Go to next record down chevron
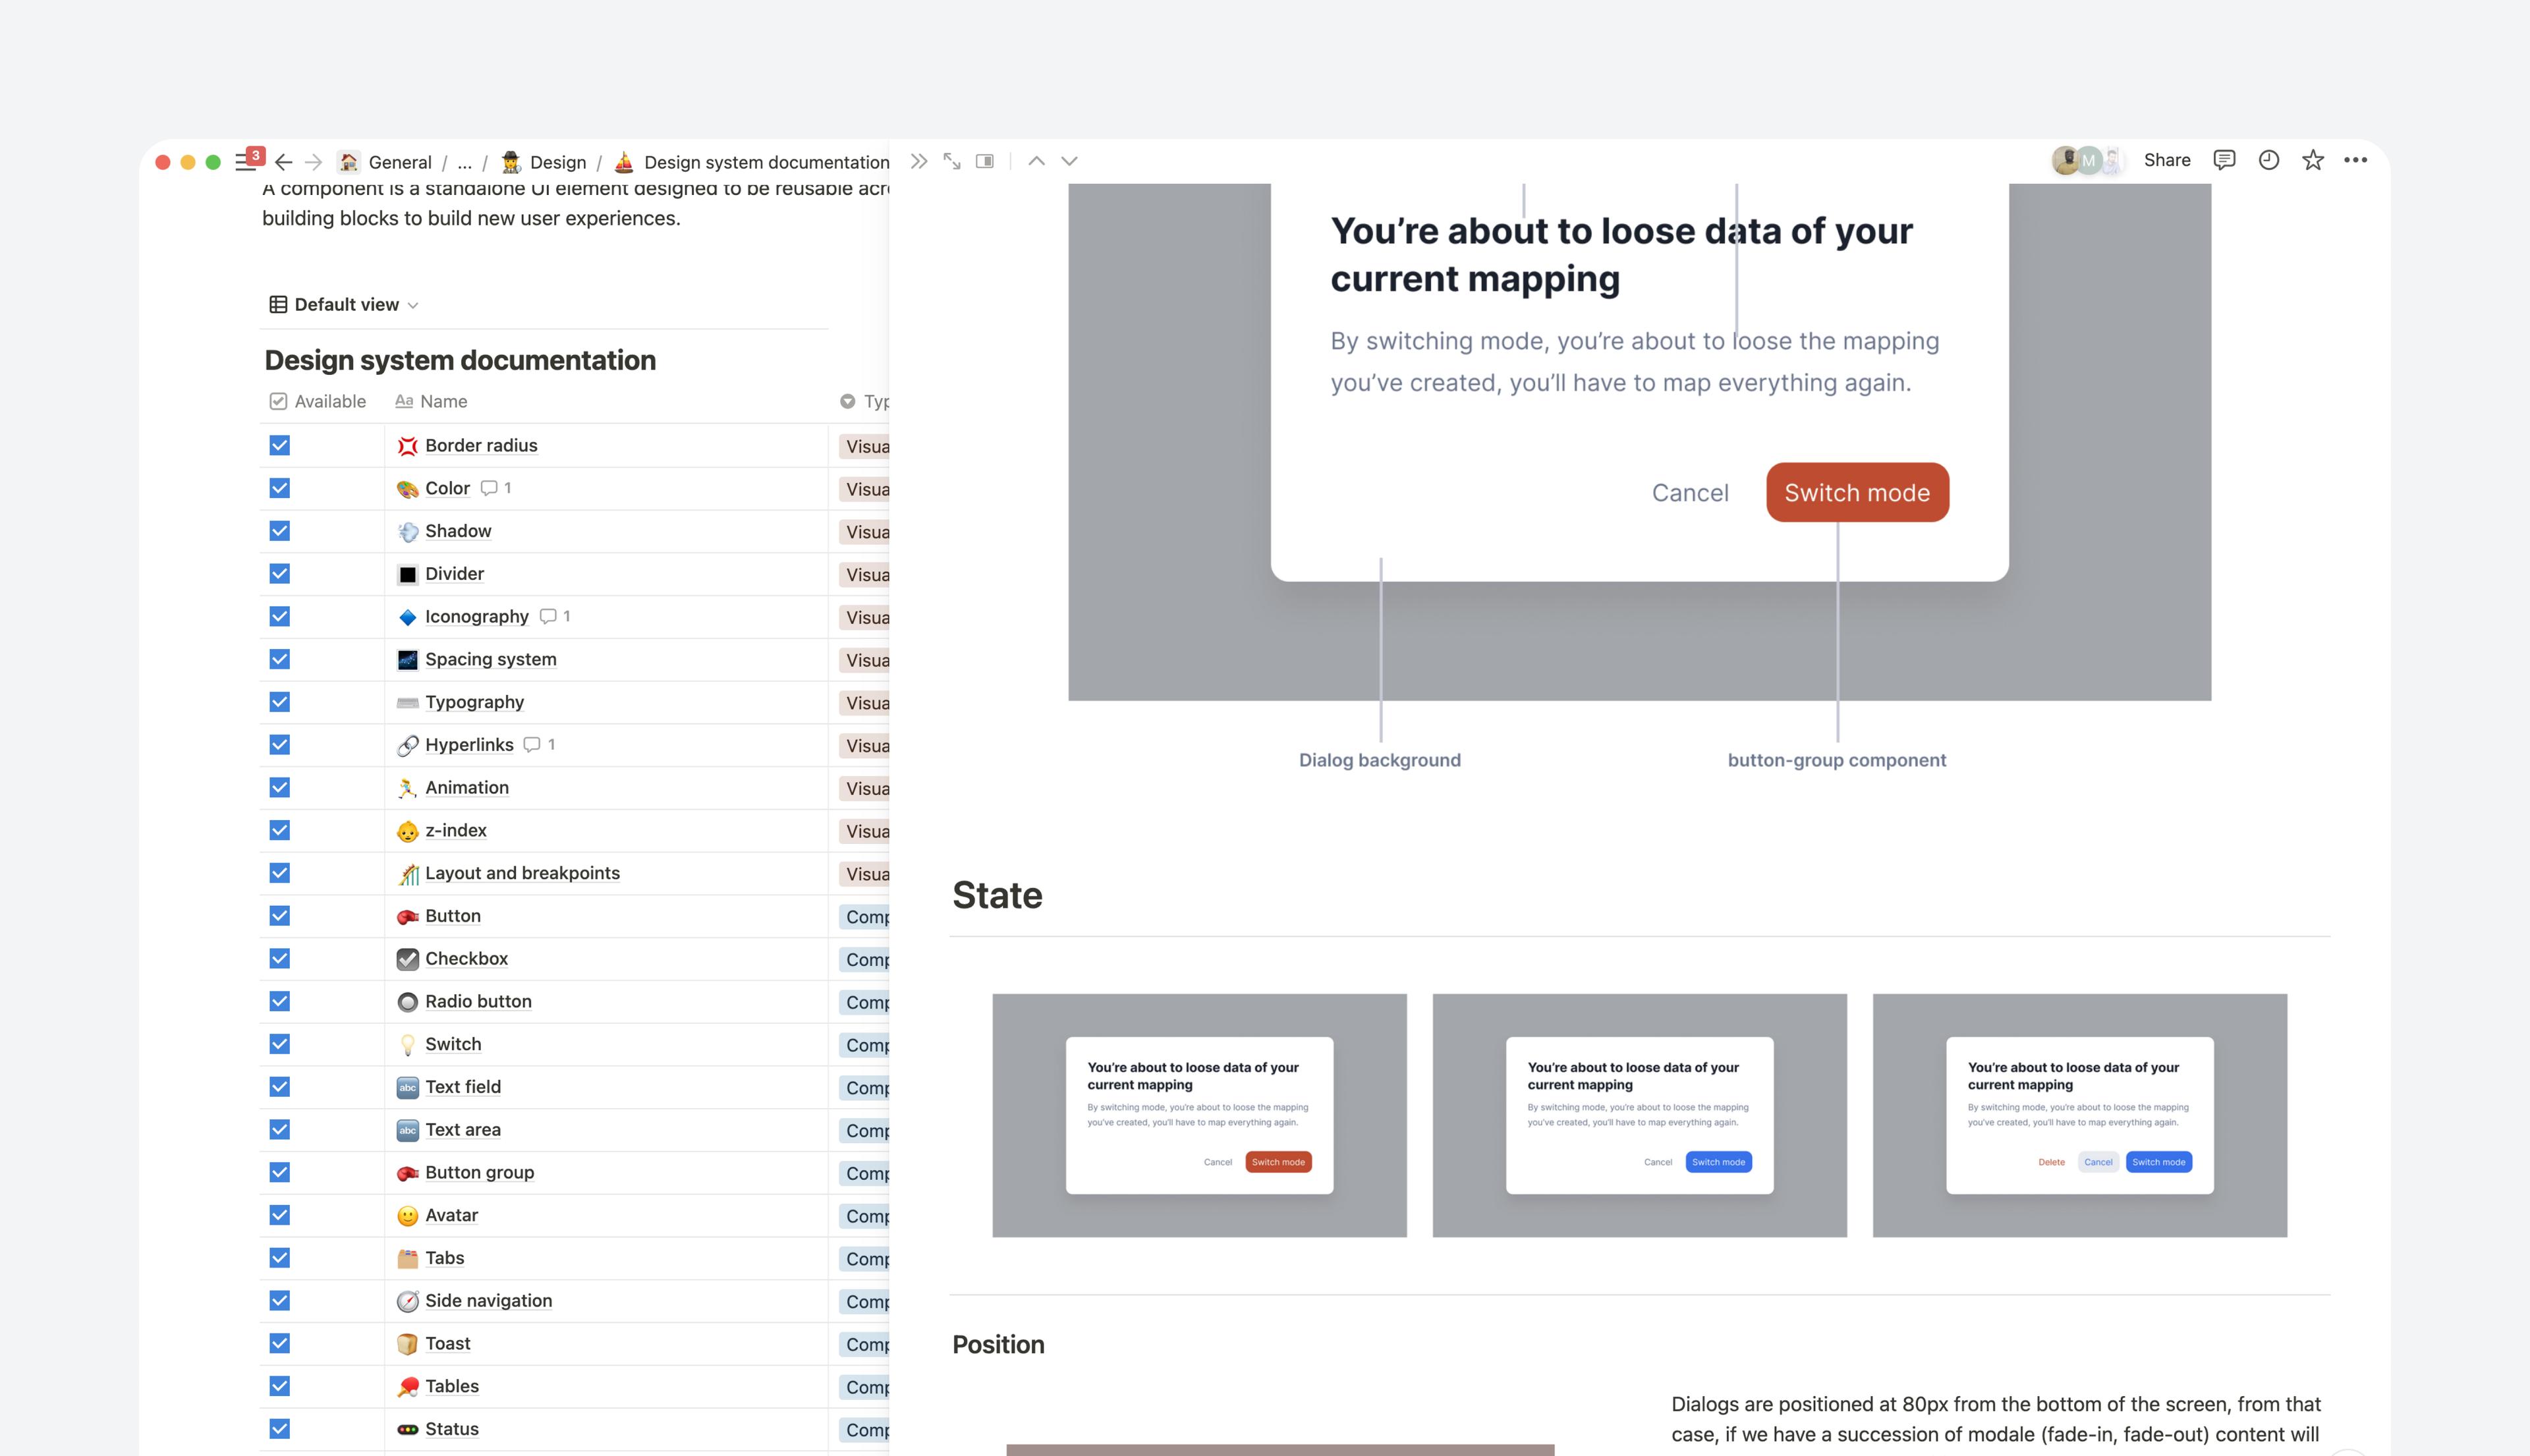Viewport: 2530px width, 1456px height. point(1069,161)
